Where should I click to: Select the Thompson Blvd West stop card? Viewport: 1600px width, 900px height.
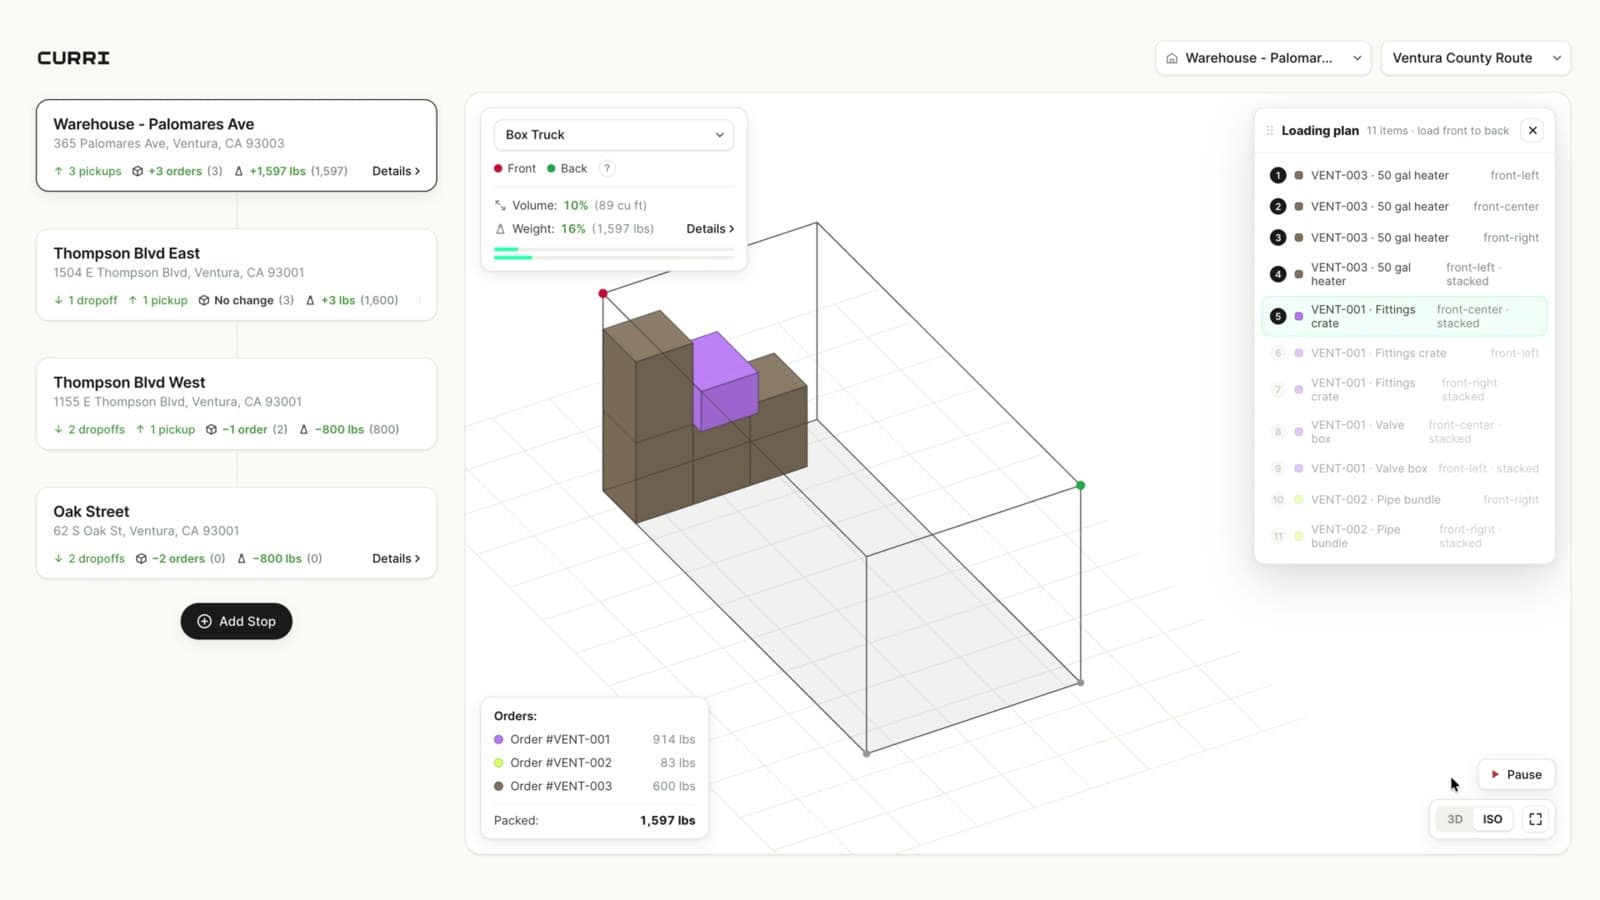[236, 404]
